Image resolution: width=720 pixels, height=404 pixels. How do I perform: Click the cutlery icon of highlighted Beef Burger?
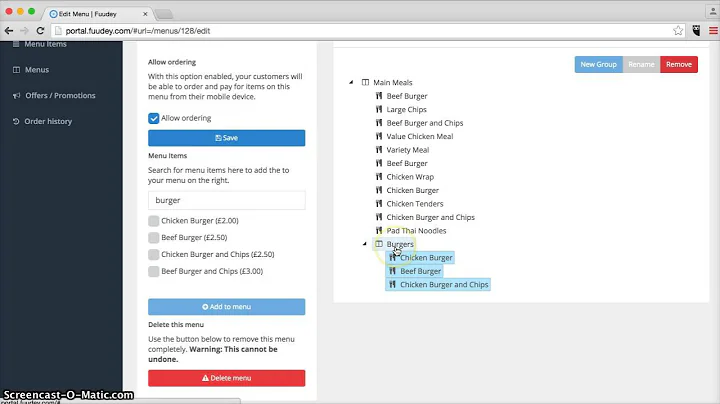(x=392, y=271)
